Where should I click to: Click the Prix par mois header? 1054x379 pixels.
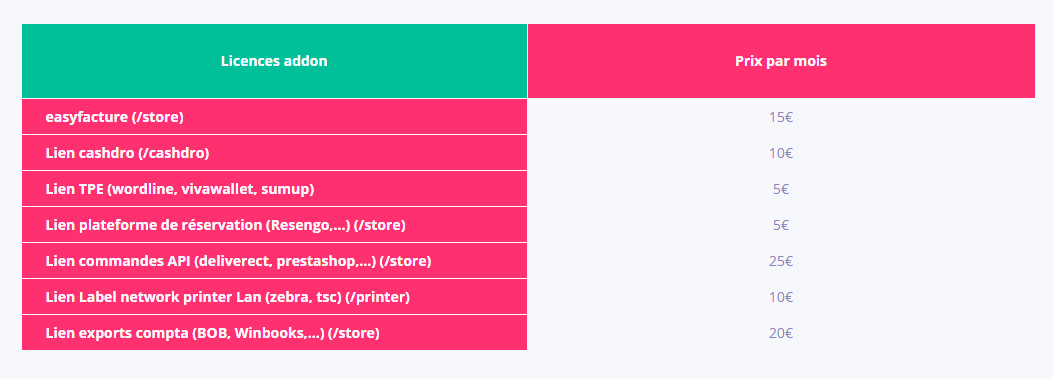click(781, 61)
